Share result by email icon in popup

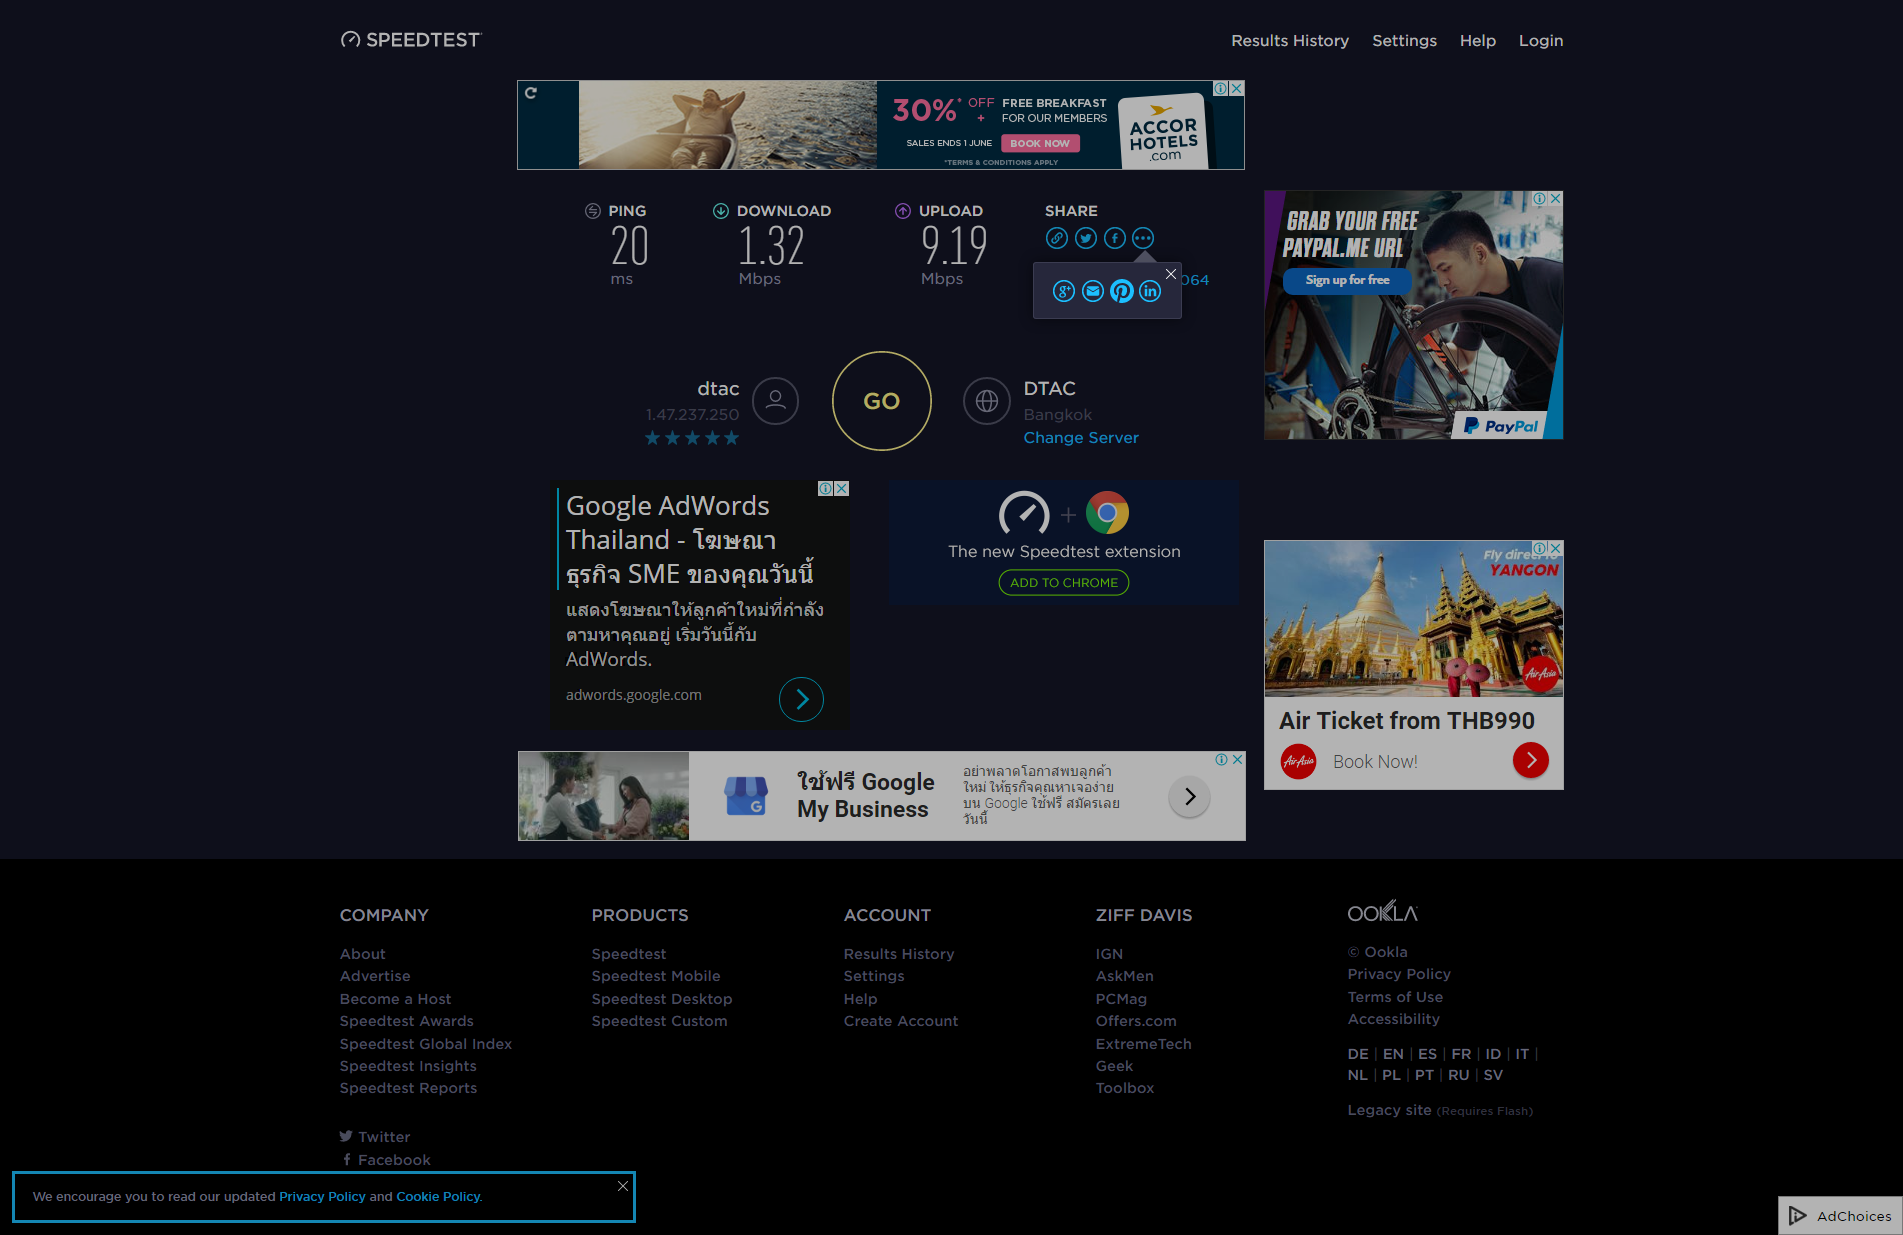click(1093, 291)
